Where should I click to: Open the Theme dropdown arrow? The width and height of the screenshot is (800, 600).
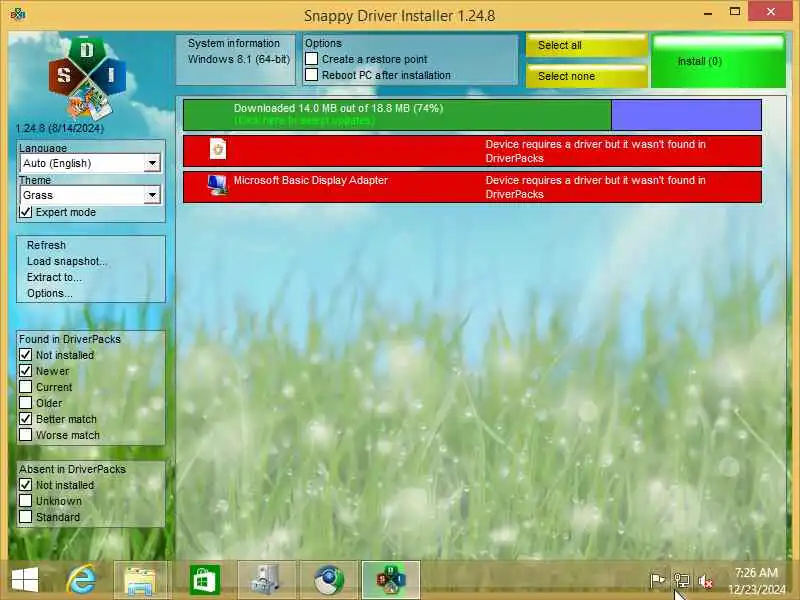pos(152,195)
